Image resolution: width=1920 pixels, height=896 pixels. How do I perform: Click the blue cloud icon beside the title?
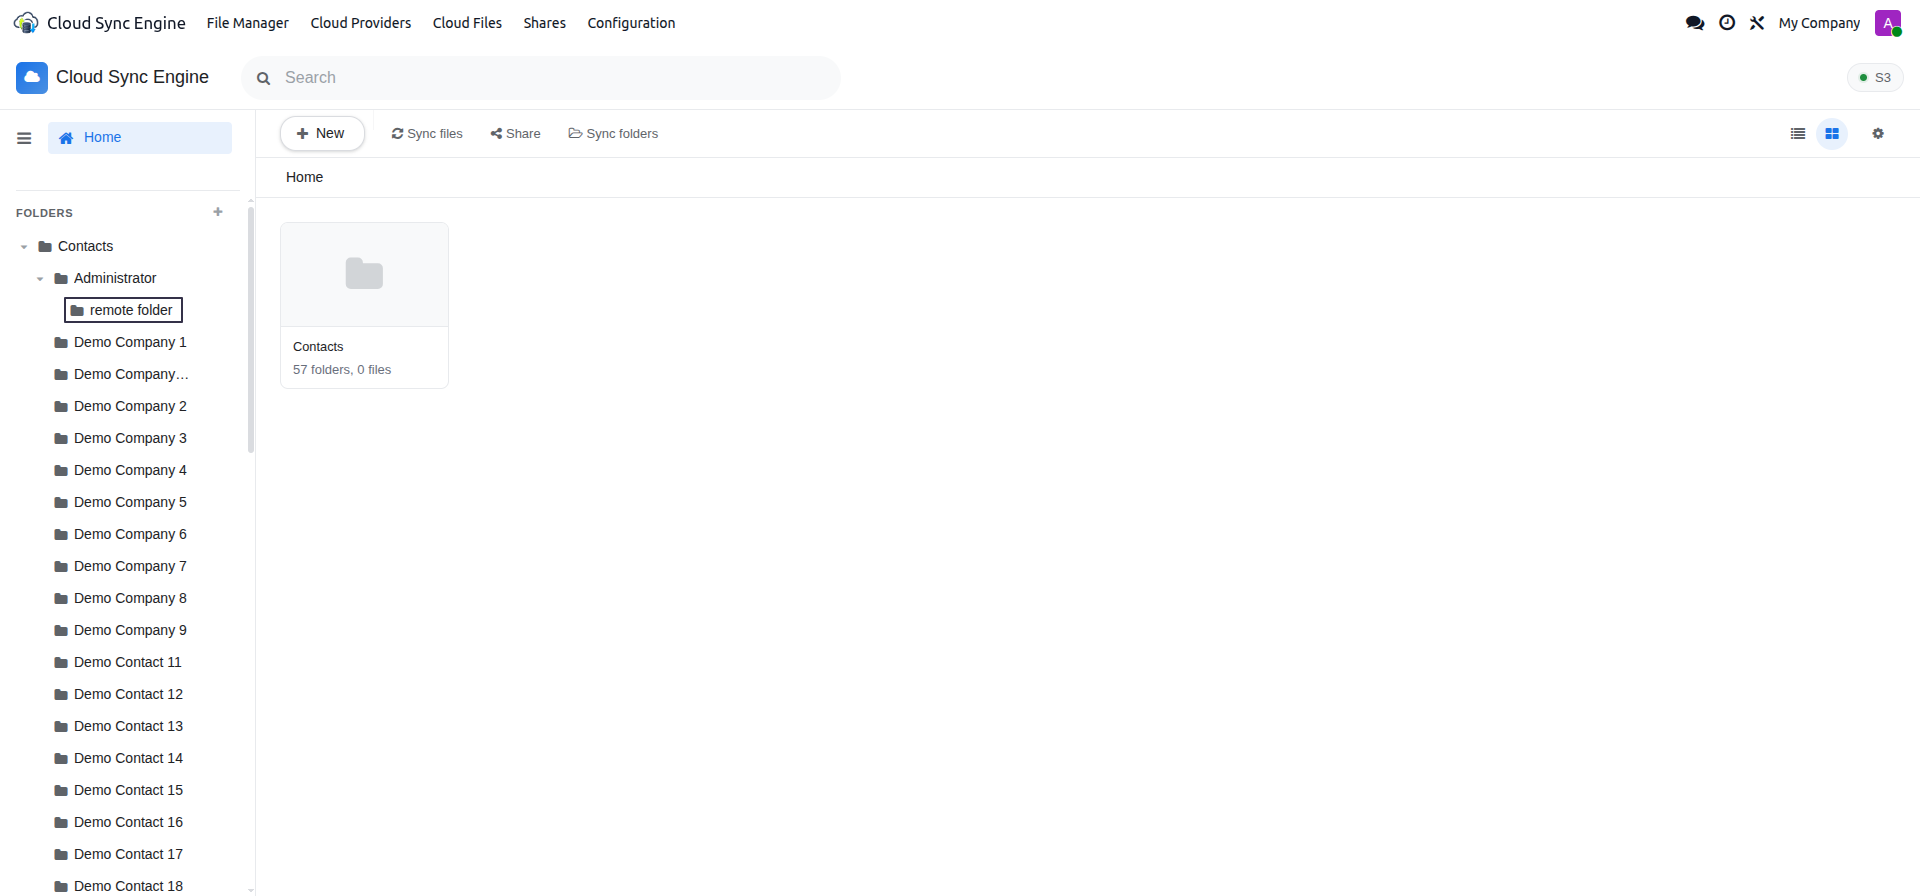32,77
